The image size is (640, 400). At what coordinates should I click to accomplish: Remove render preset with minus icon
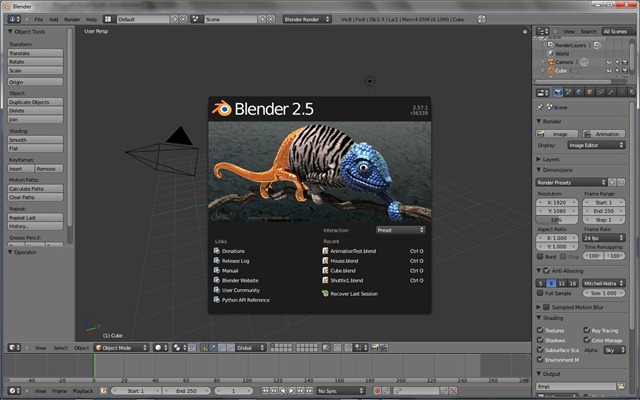[621, 182]
